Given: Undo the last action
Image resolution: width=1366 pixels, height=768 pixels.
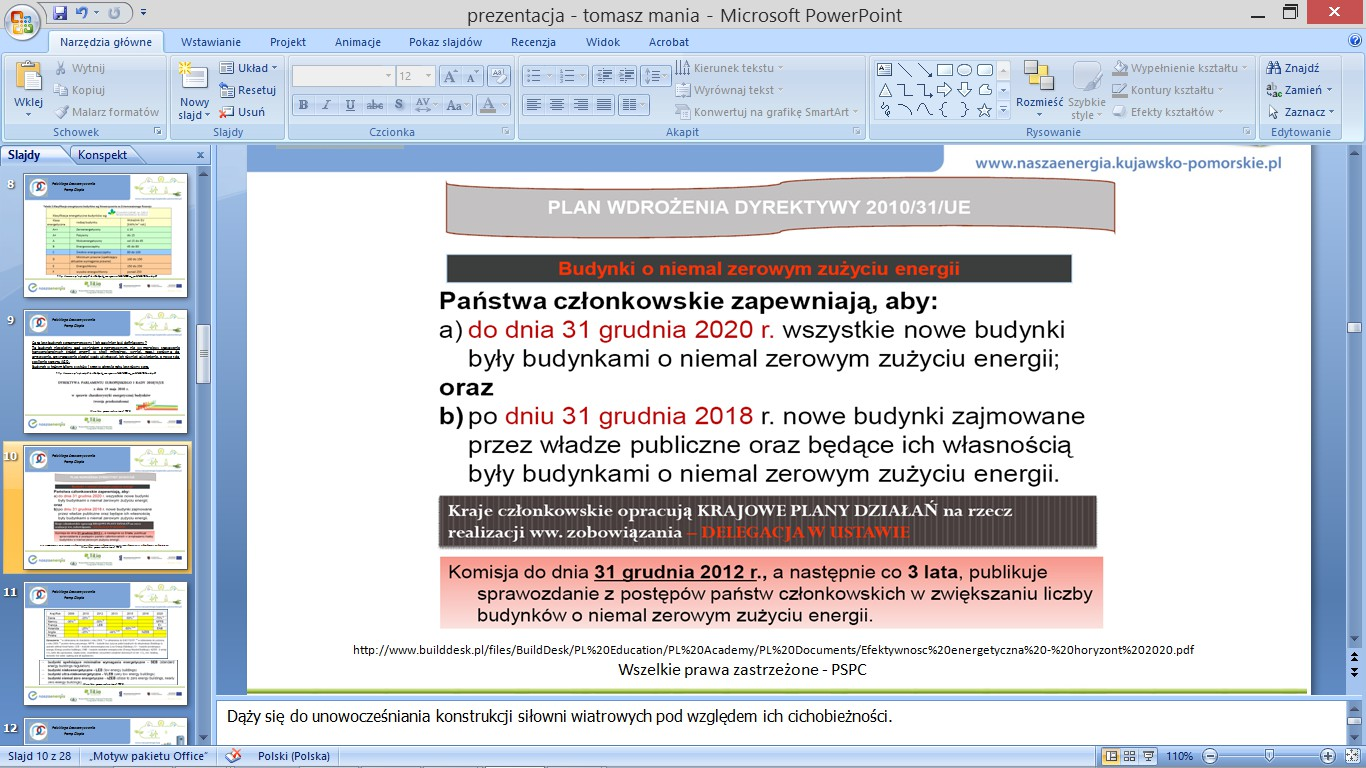Looking at the screenshot, I should (82, 14).
